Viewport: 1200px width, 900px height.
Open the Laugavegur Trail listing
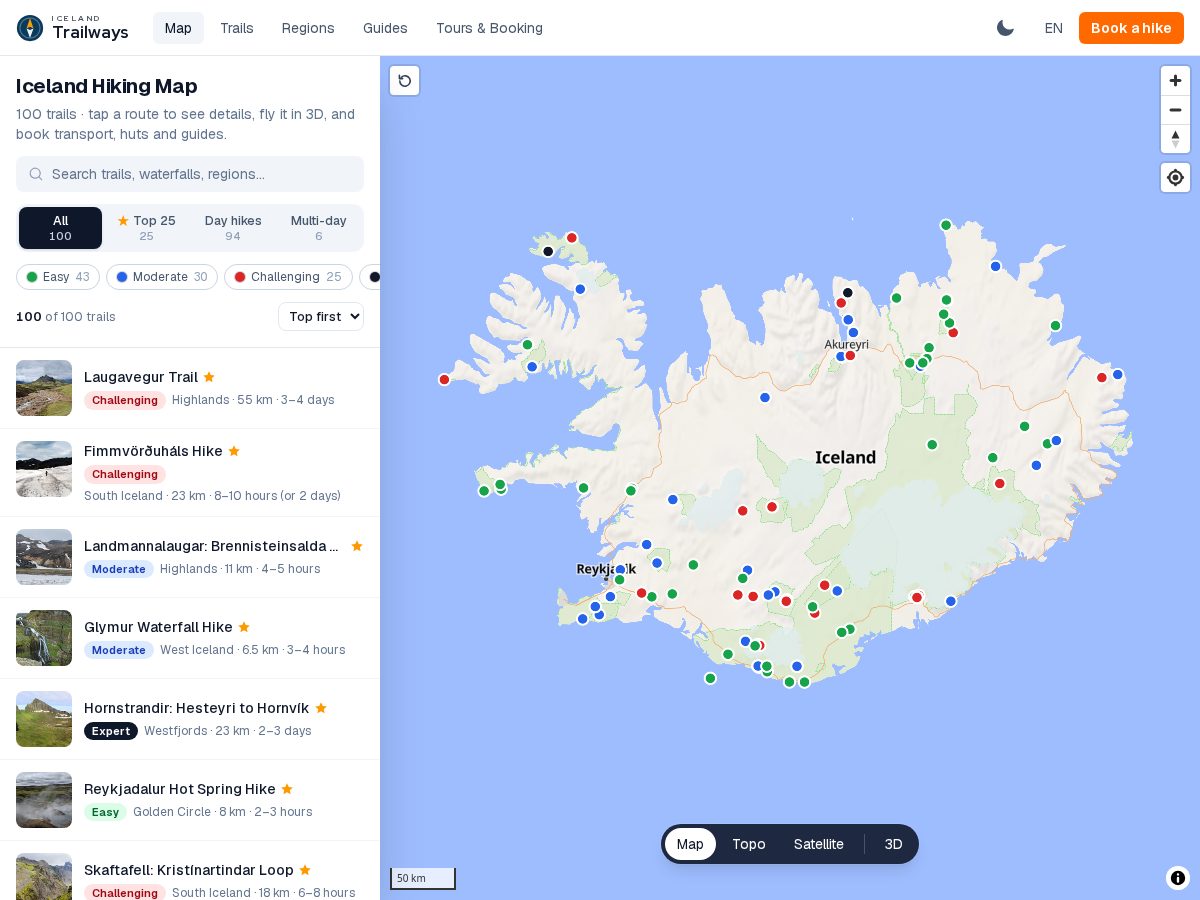(x=190, y=388)
